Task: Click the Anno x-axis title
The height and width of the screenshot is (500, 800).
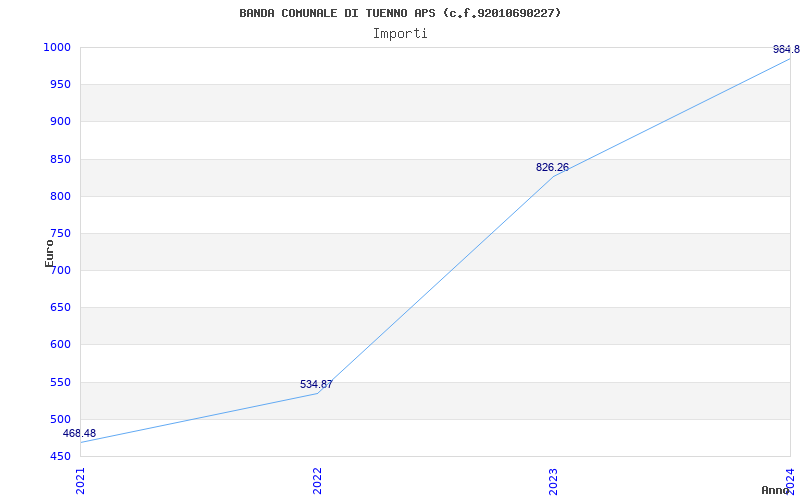Action: [775, 490]
